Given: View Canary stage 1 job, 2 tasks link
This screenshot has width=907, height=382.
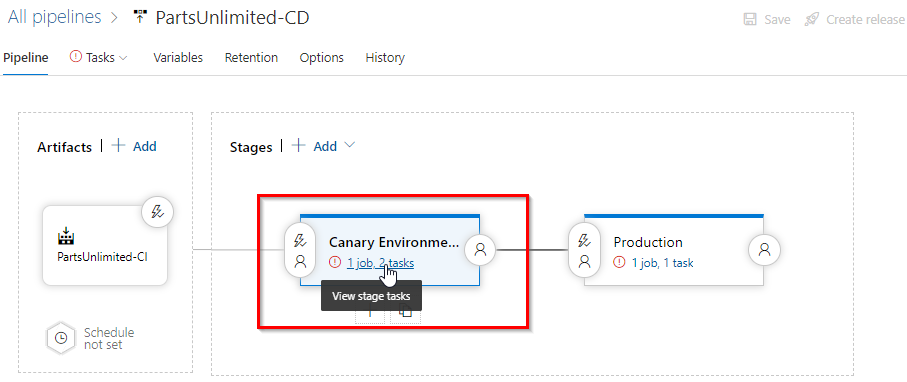Looking at the screenshot, I should click(380, 263).
